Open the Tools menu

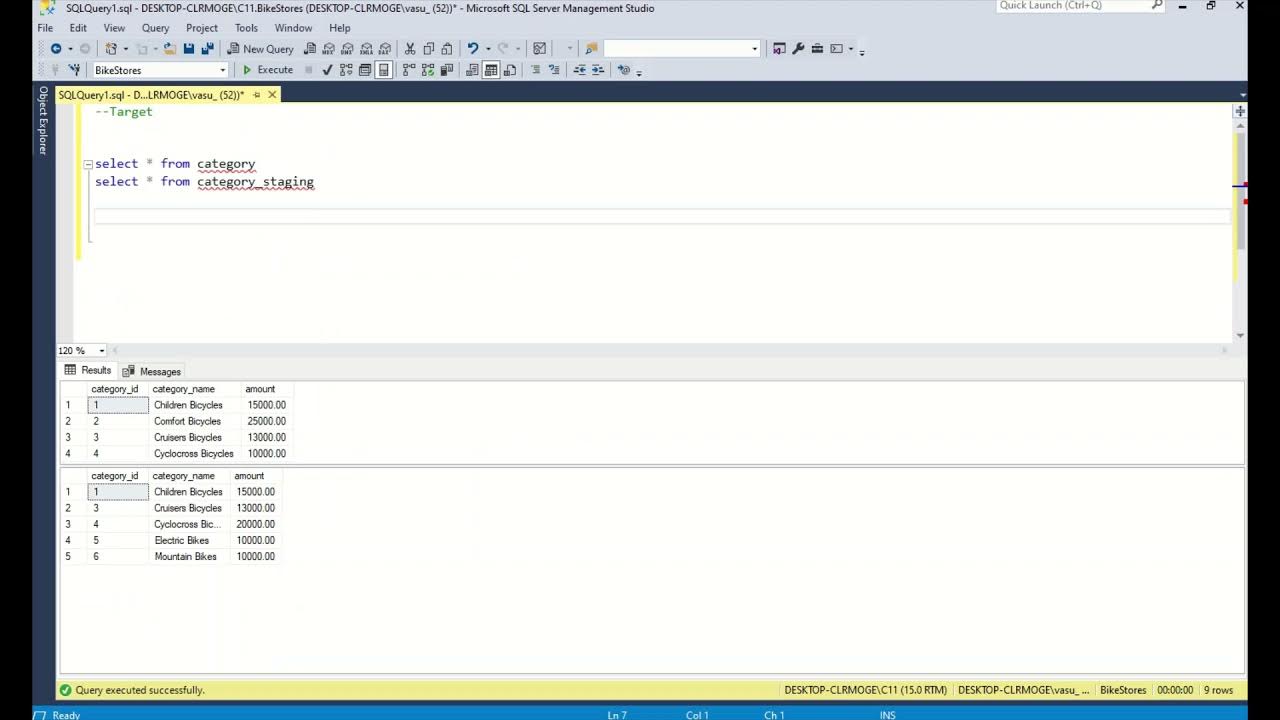pyautogui.click(x=246, y=28)
